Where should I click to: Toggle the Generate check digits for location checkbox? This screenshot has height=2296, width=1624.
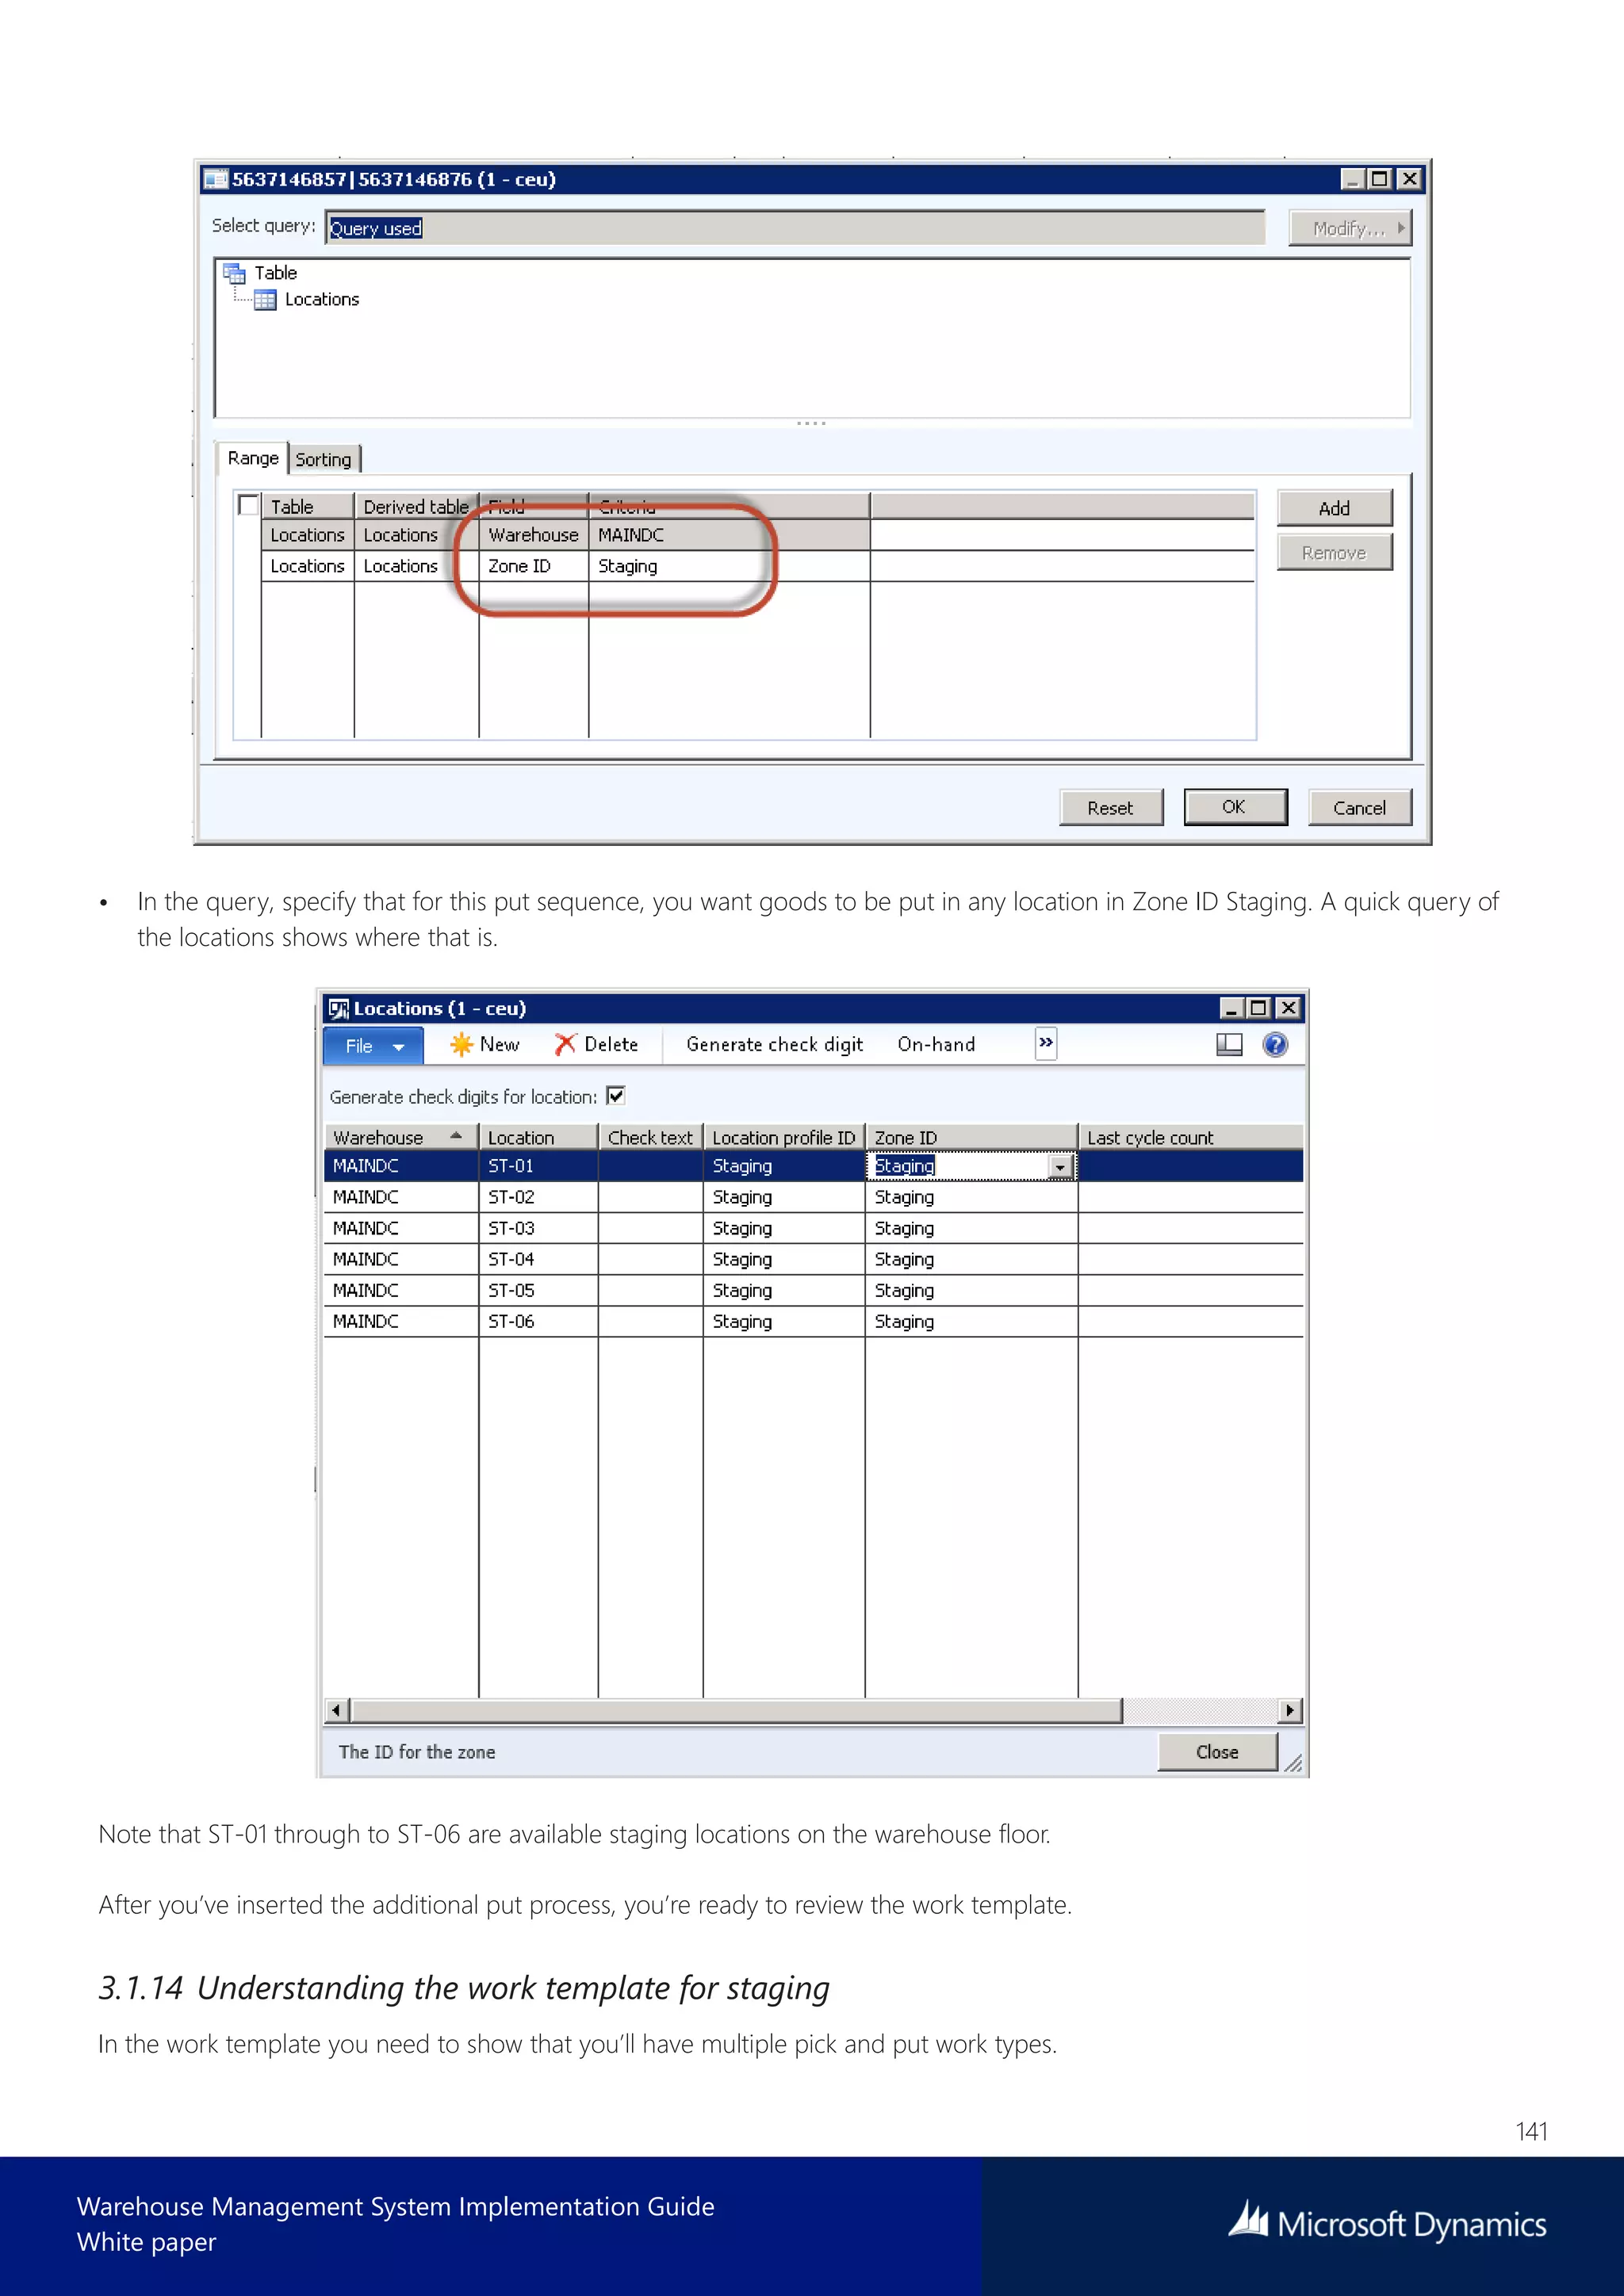[x=616, y=1096]
